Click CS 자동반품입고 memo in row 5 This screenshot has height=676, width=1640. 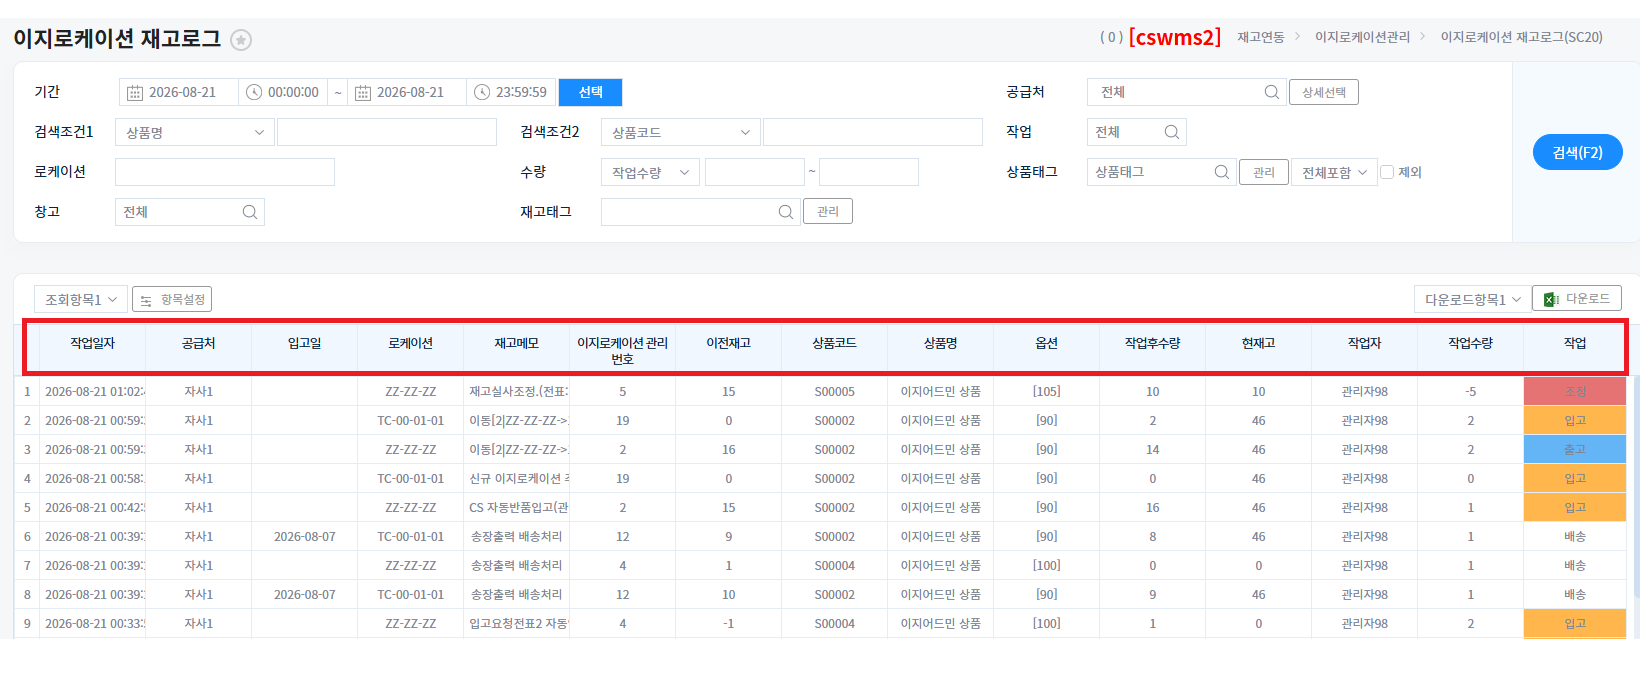(518, 507)
